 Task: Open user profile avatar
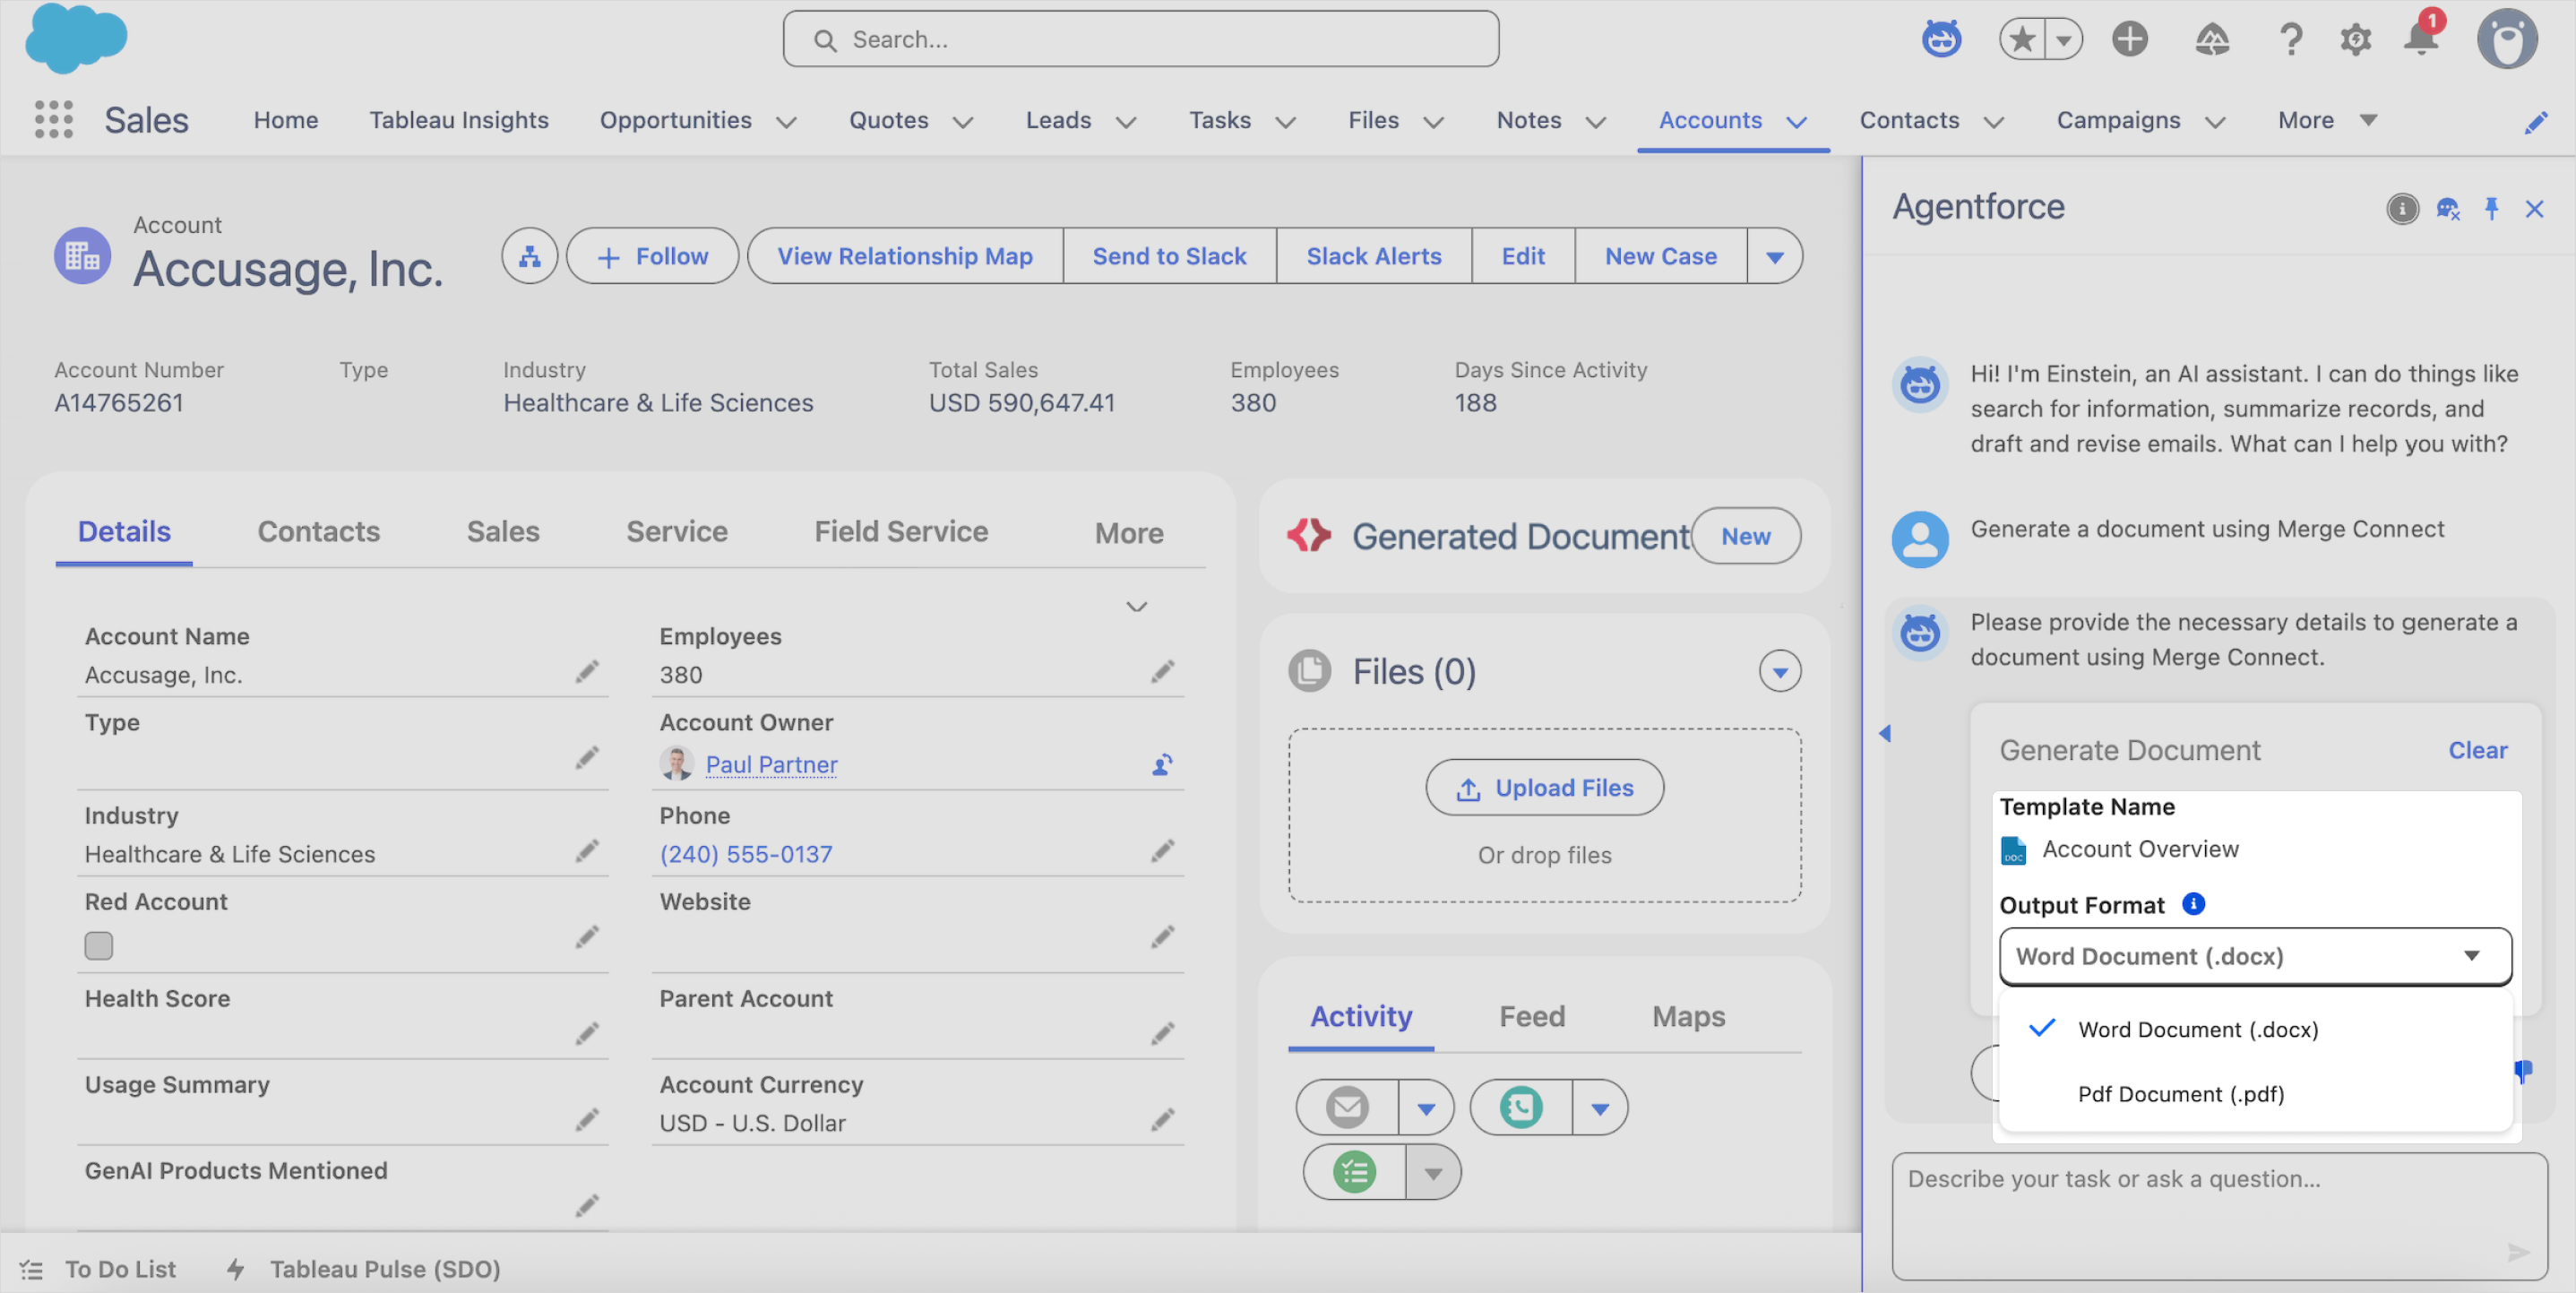pos(2506,39)
